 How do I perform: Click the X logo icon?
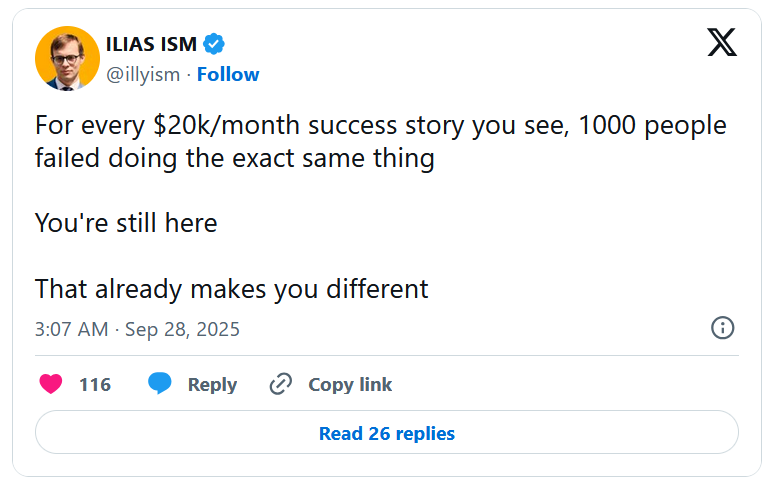tap(721, 42)
